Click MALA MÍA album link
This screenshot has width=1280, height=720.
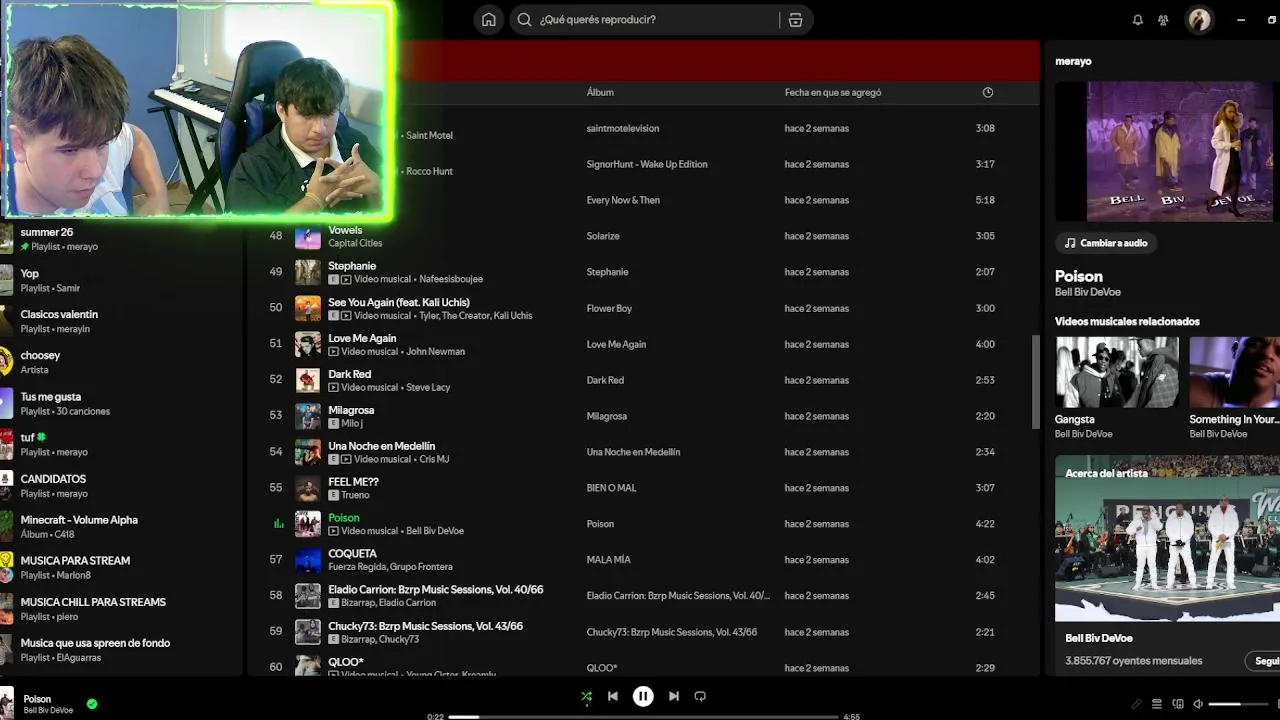[x=608, y=560]
